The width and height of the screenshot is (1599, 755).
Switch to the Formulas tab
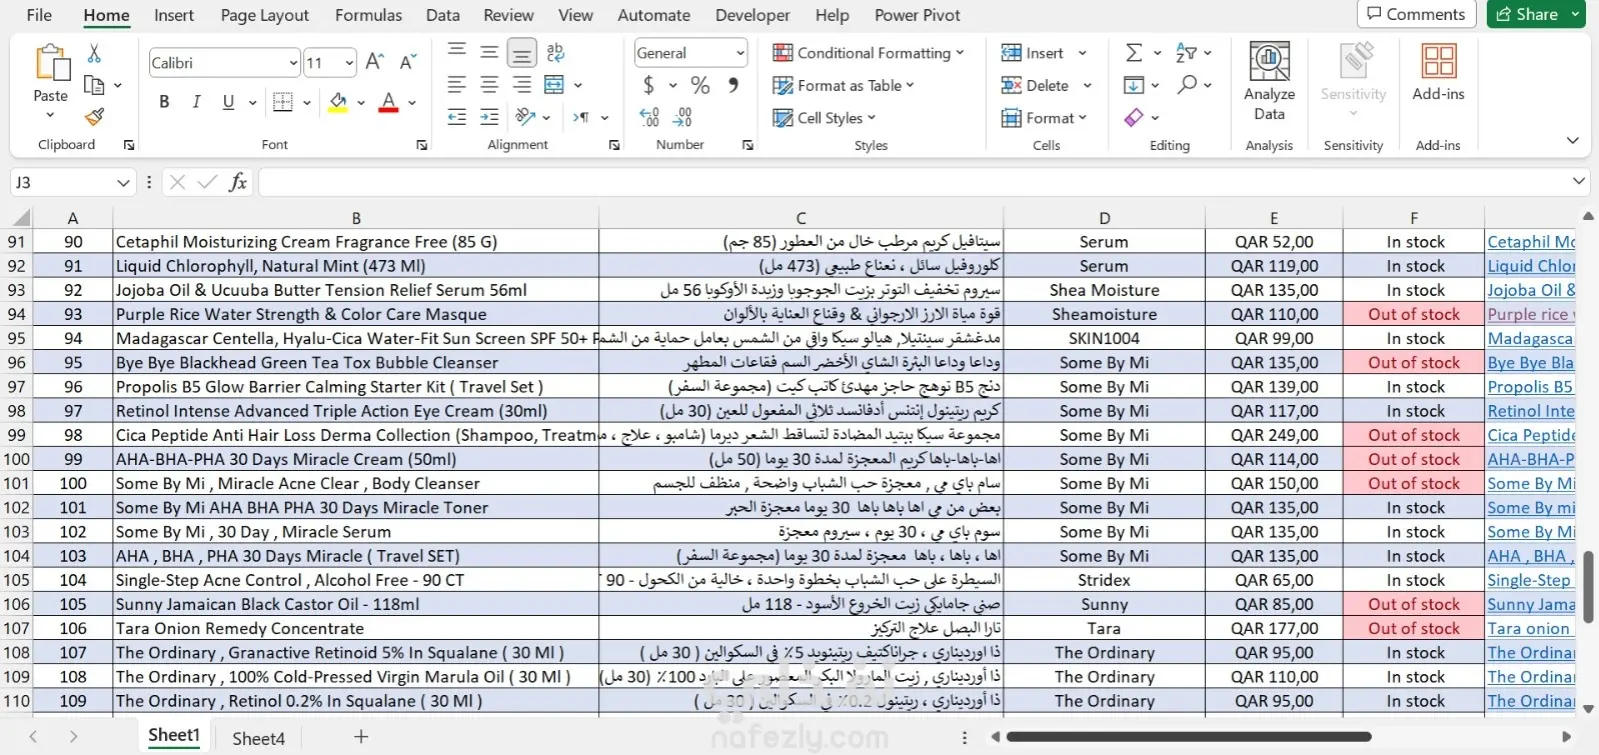click(369, 15)
